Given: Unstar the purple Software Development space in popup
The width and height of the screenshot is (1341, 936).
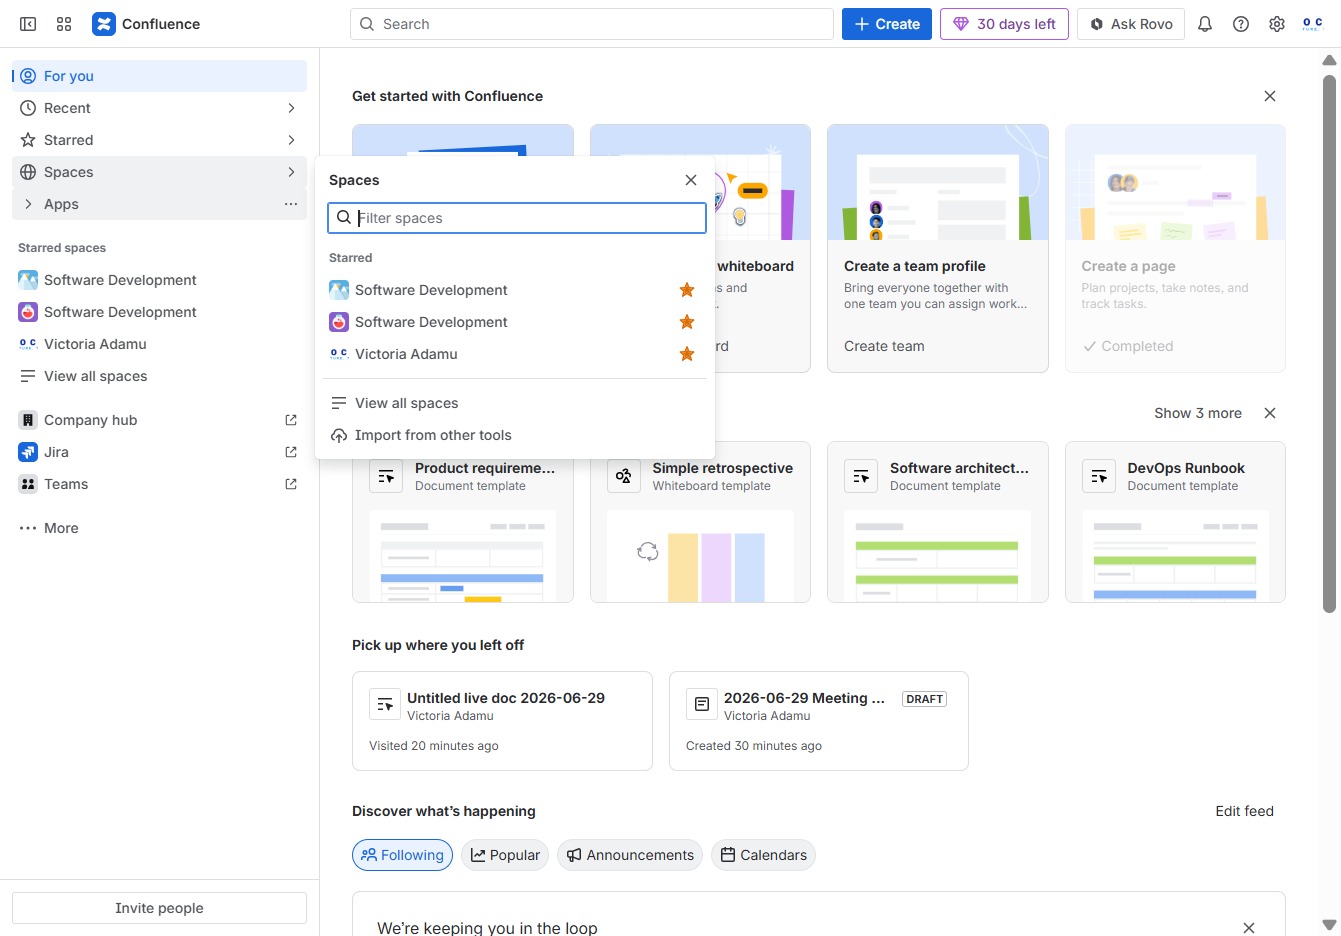Looking at the screenshot, I should (x=687, y=322).
